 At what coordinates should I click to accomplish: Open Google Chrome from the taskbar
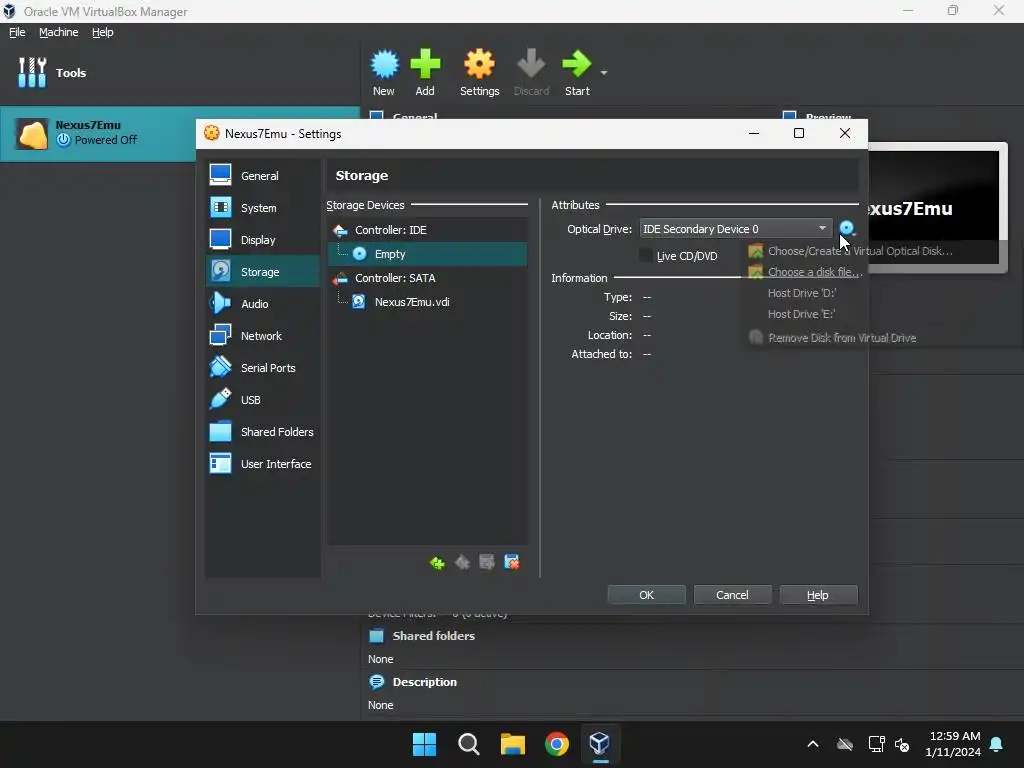point(556,744)
